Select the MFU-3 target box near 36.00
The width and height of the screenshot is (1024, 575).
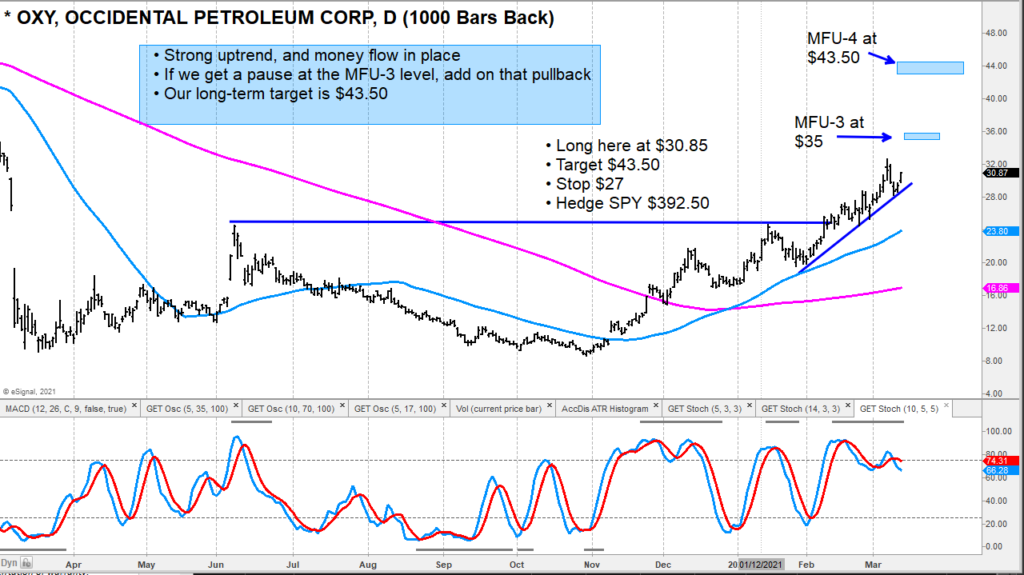click(x=921, y=136)
